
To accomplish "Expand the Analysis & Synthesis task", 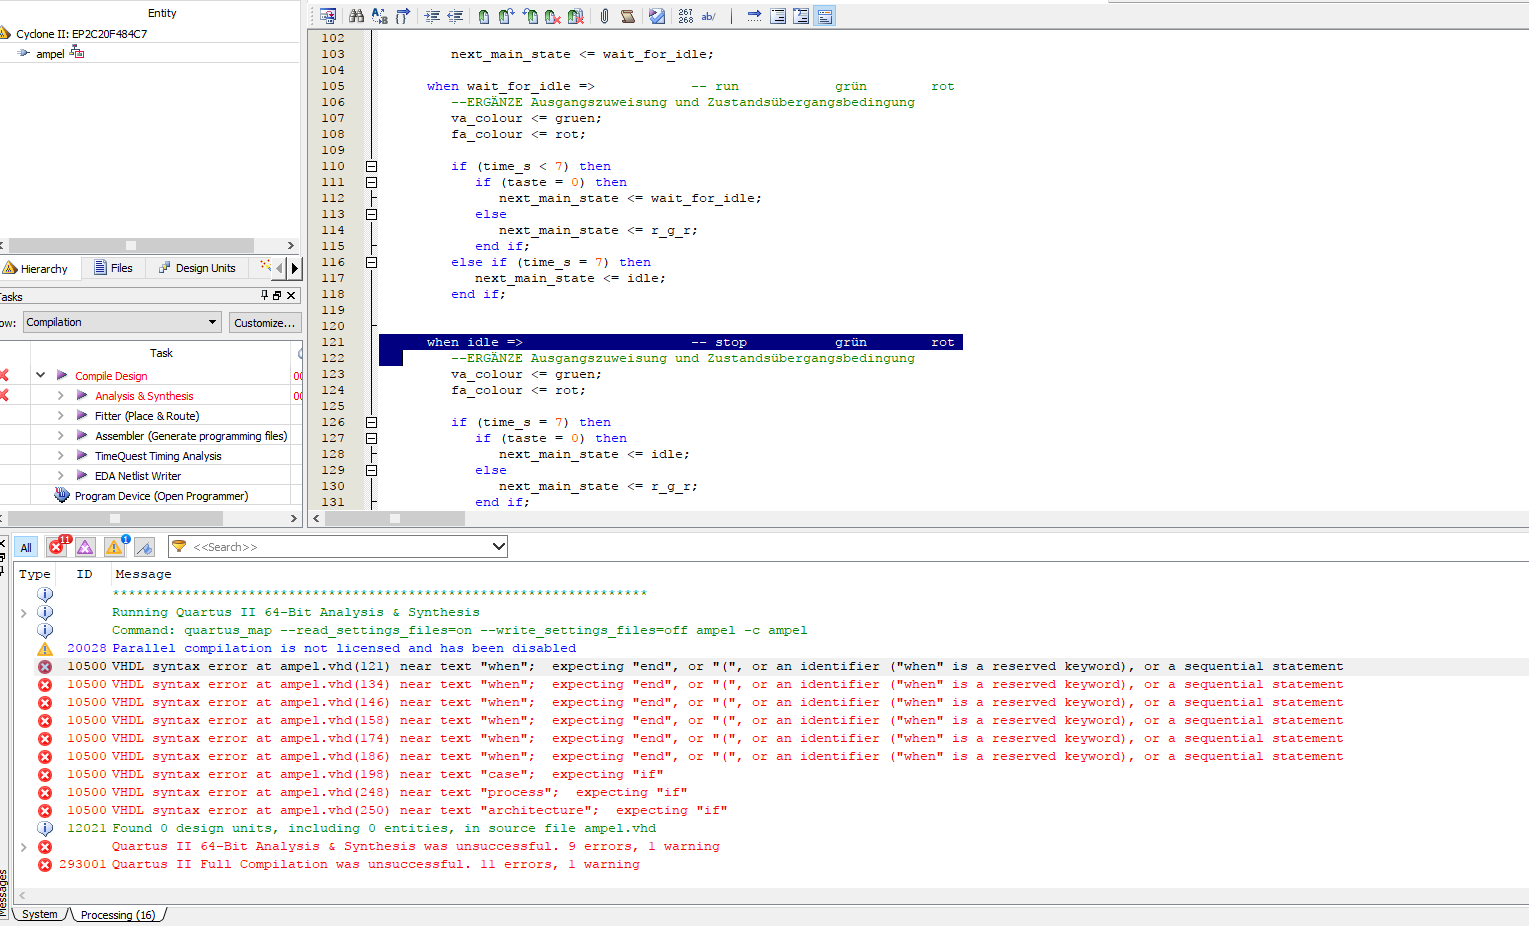I will (60, 395).
